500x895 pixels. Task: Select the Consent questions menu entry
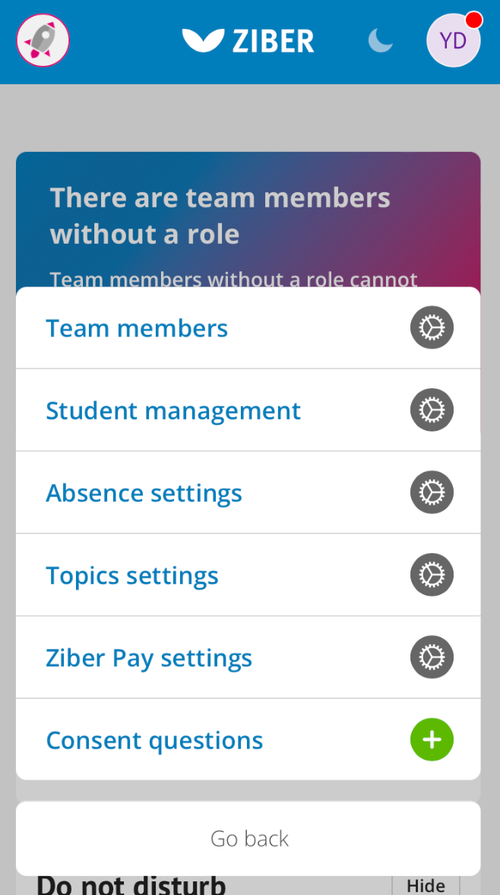pyautogui.click(x=248, y=739)
